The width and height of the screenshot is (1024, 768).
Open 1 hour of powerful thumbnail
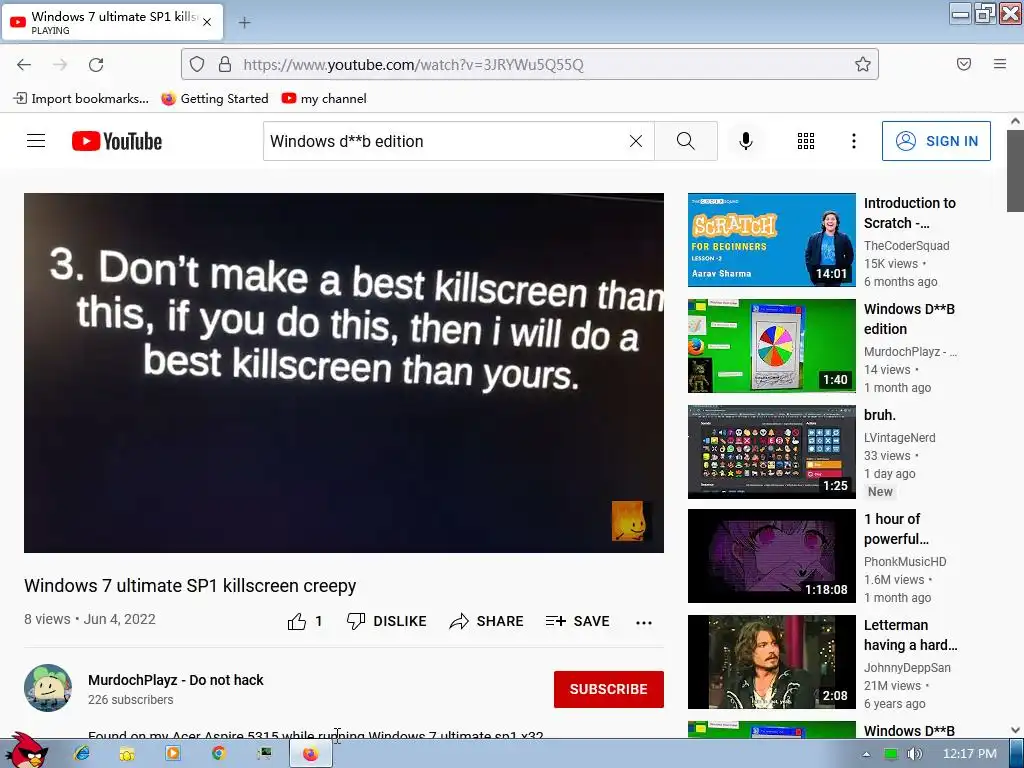tap(771, 556)
